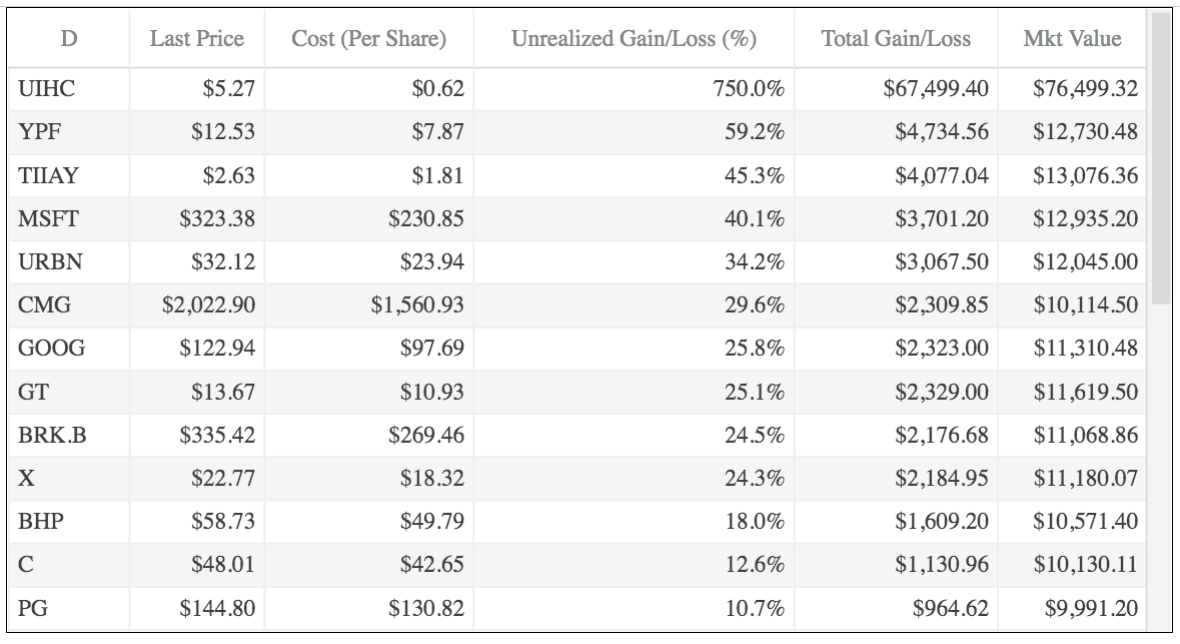Click the D column header
The image size is (1180, 644).
click(x=69, y=39)
